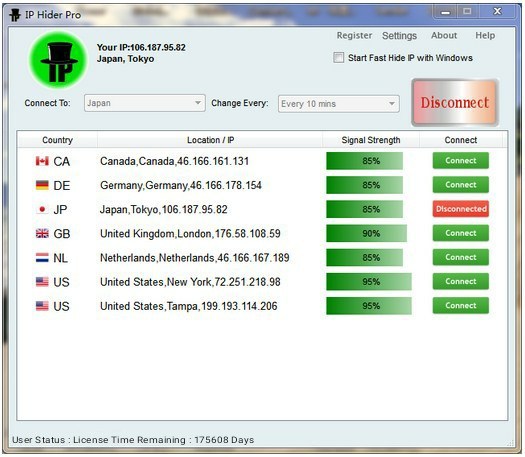Select the United Kingdom flag icon
This screenshot has height=457, width=525.
pyautogui.click(x=42, y=233)
